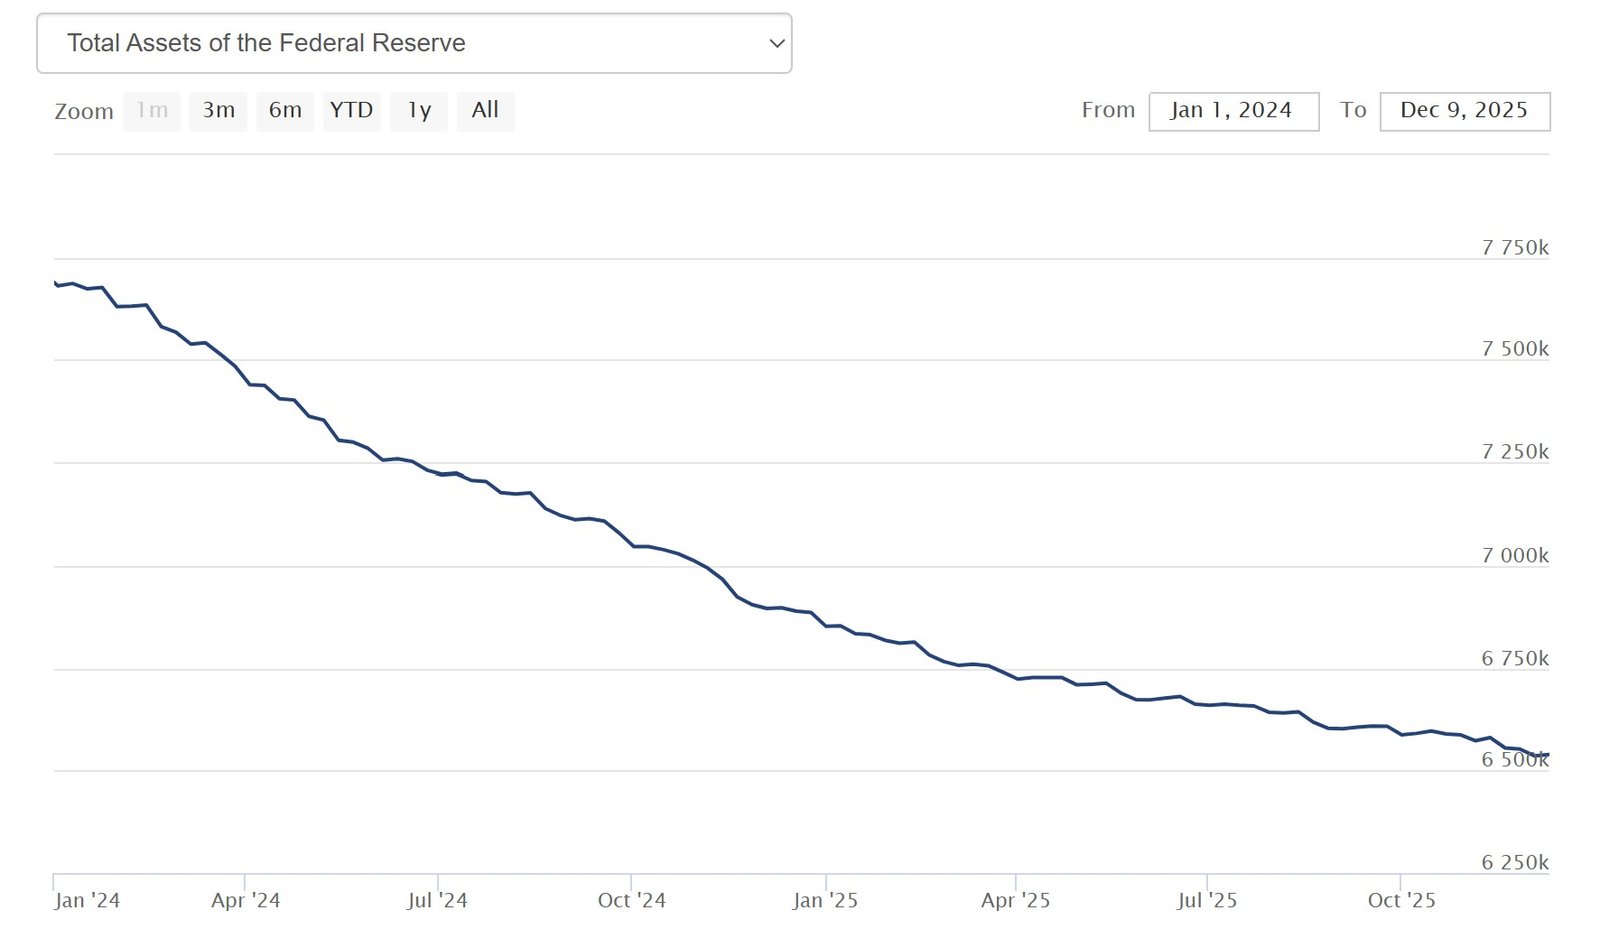Choose the 6m zoom button
This screenshot has height=946, width=1600.
(x=285, y=110)
